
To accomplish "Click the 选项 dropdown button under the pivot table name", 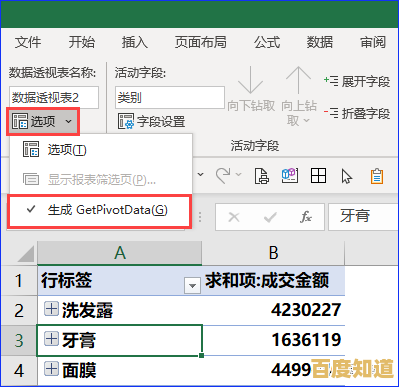I will pyautogui.click(x=43, y=121).
